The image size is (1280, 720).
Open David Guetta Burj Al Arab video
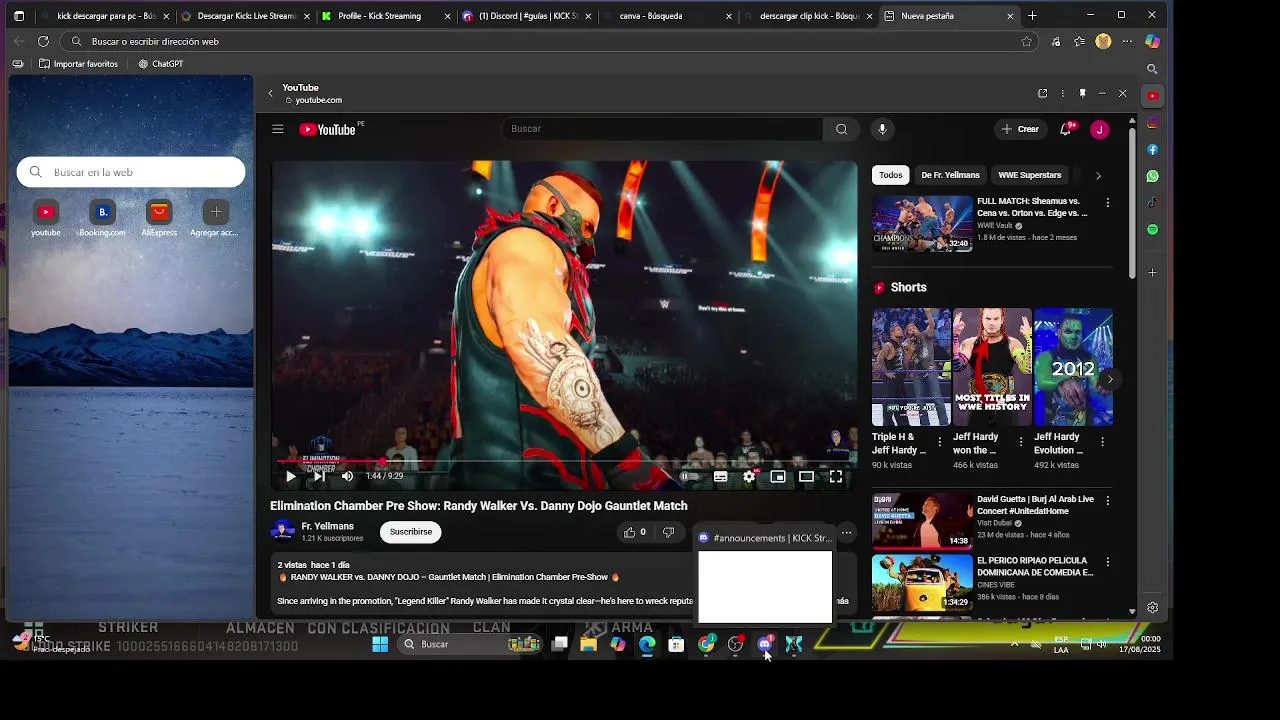922,520
